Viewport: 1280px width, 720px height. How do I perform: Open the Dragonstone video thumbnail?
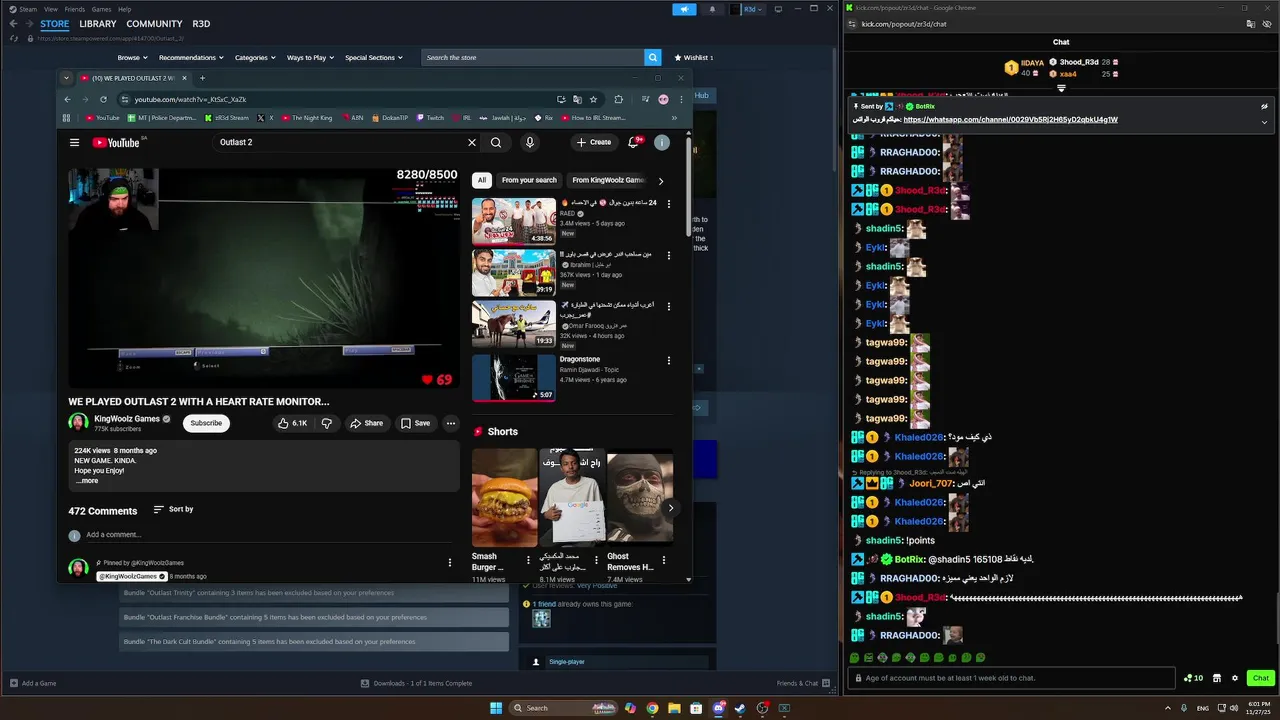tap(514, 378)
